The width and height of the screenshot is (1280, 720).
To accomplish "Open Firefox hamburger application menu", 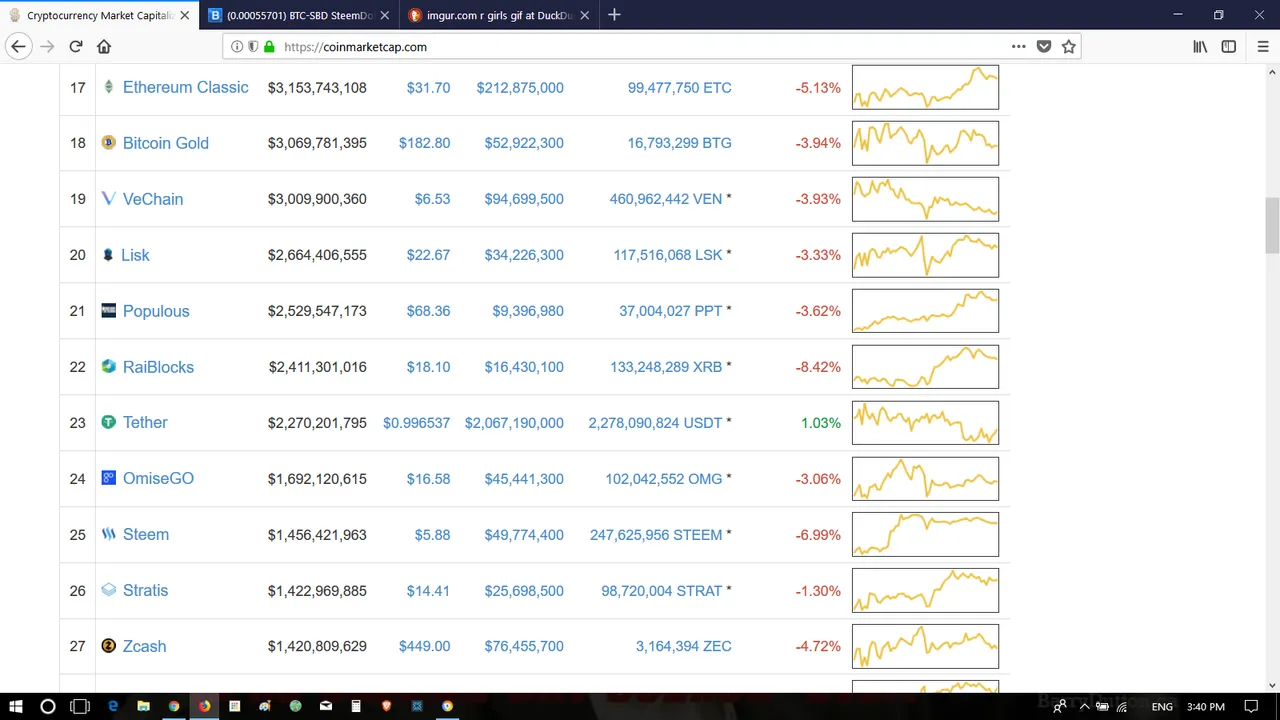I will point(1262,46).
